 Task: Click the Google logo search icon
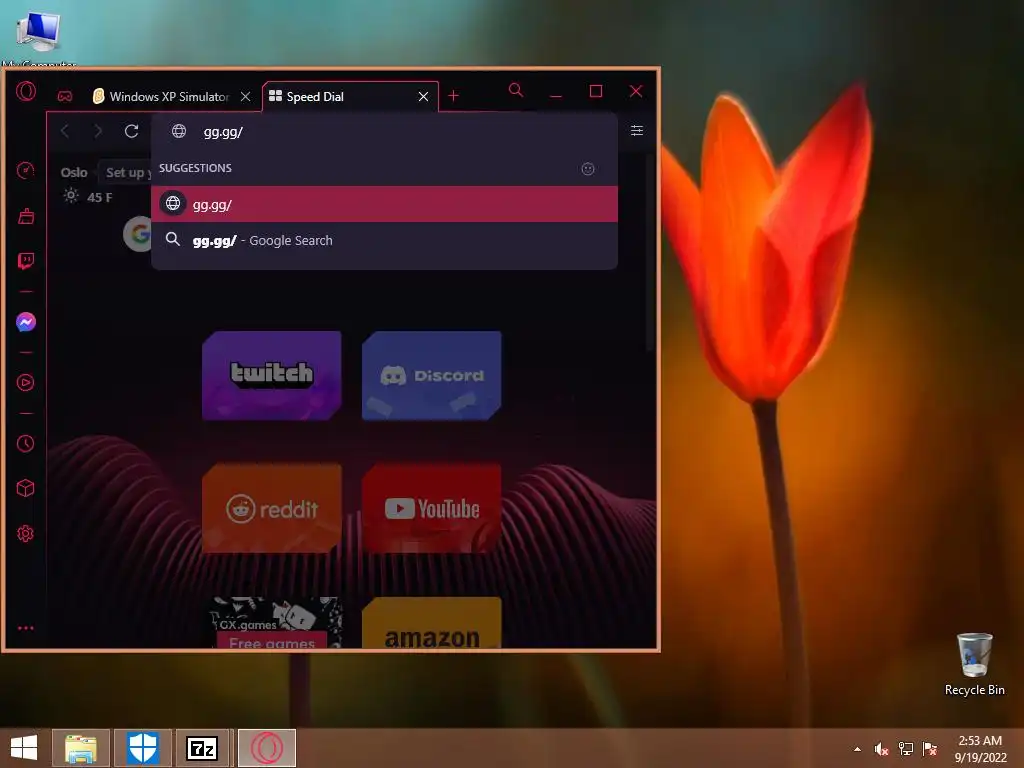(138, 233)
